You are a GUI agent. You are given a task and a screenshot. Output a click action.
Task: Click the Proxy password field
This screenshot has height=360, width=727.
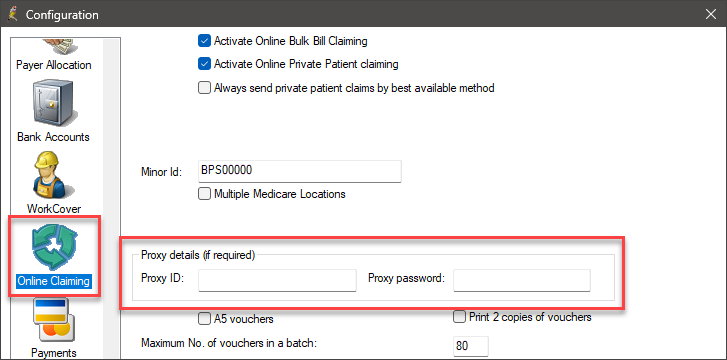[x=522, y=280]
